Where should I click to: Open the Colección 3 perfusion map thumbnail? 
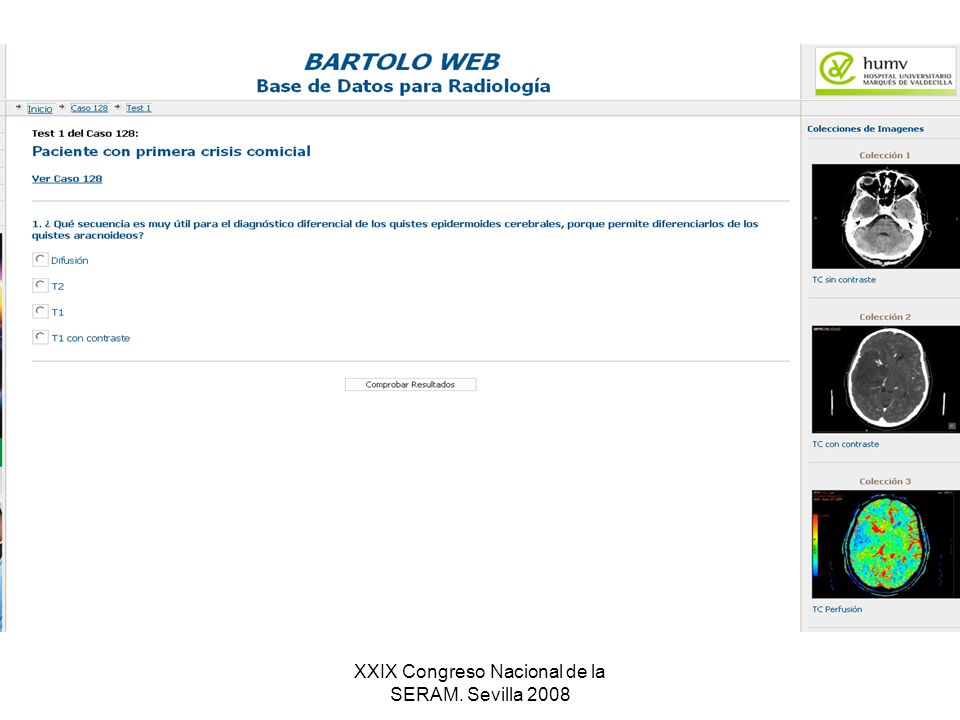tap(885, 544)
